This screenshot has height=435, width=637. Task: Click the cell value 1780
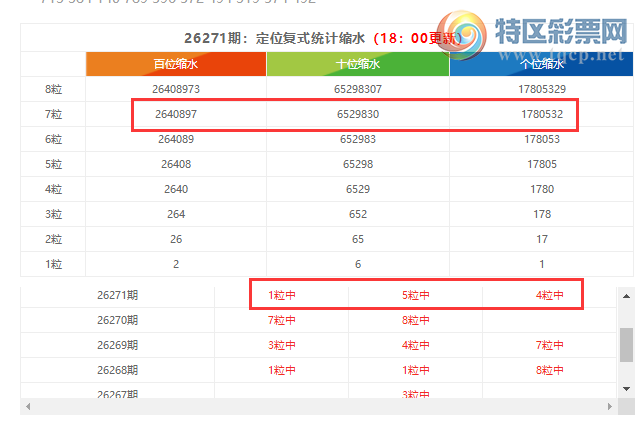(542, 189)
